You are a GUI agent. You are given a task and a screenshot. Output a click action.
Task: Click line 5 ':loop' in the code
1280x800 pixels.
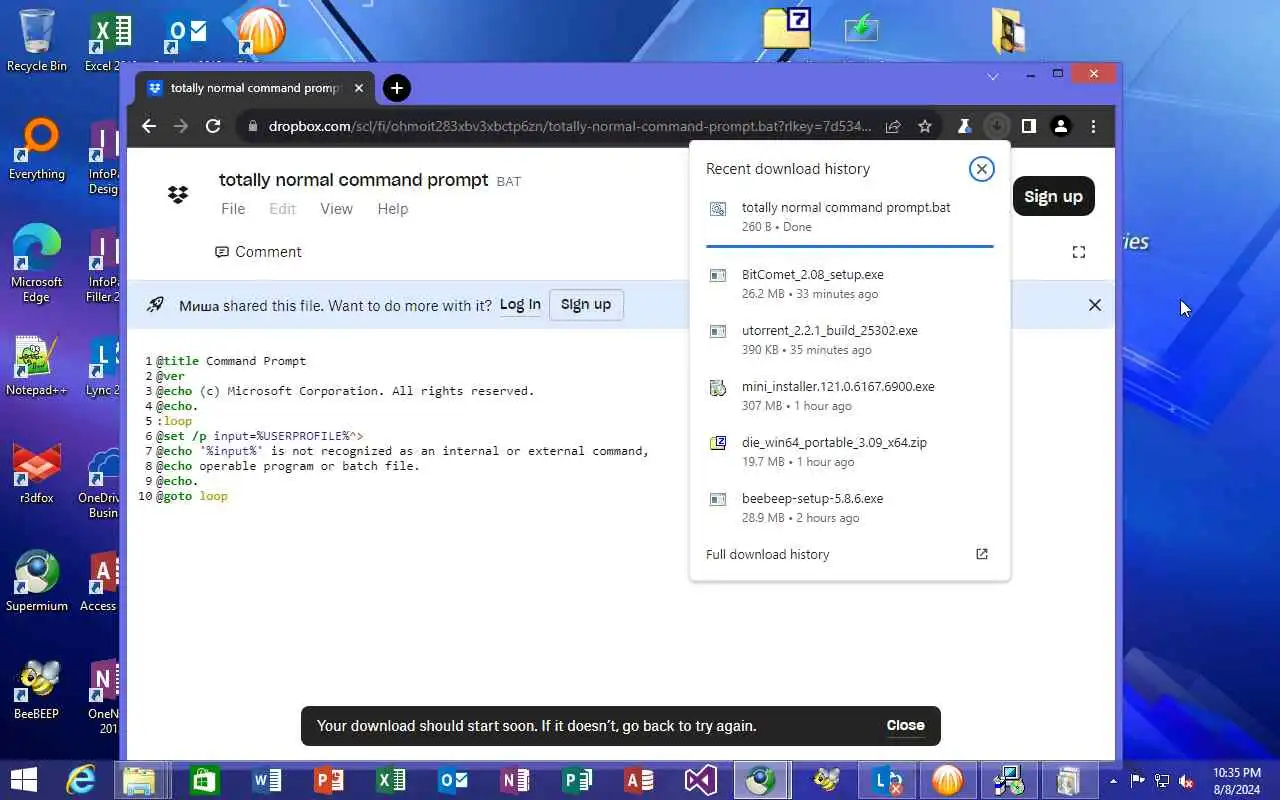[174, 421]
